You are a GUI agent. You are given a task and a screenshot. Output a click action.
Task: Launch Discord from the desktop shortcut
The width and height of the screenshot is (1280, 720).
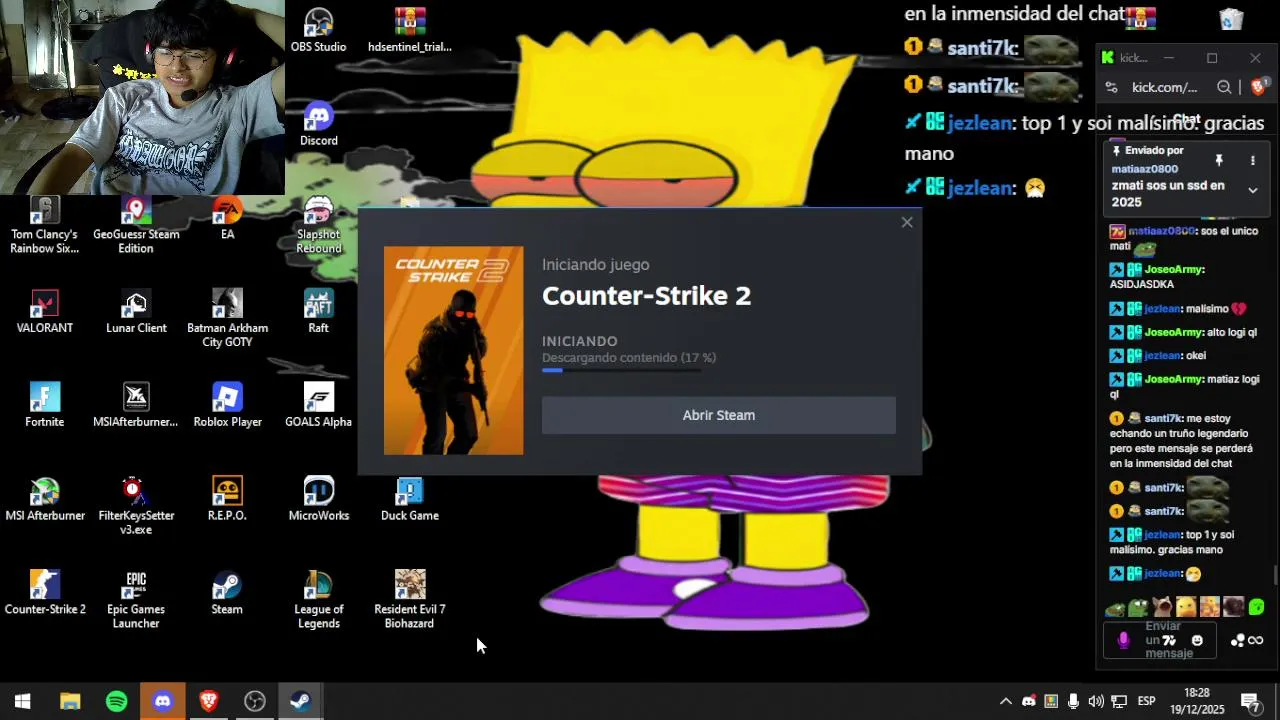(318, 124)
